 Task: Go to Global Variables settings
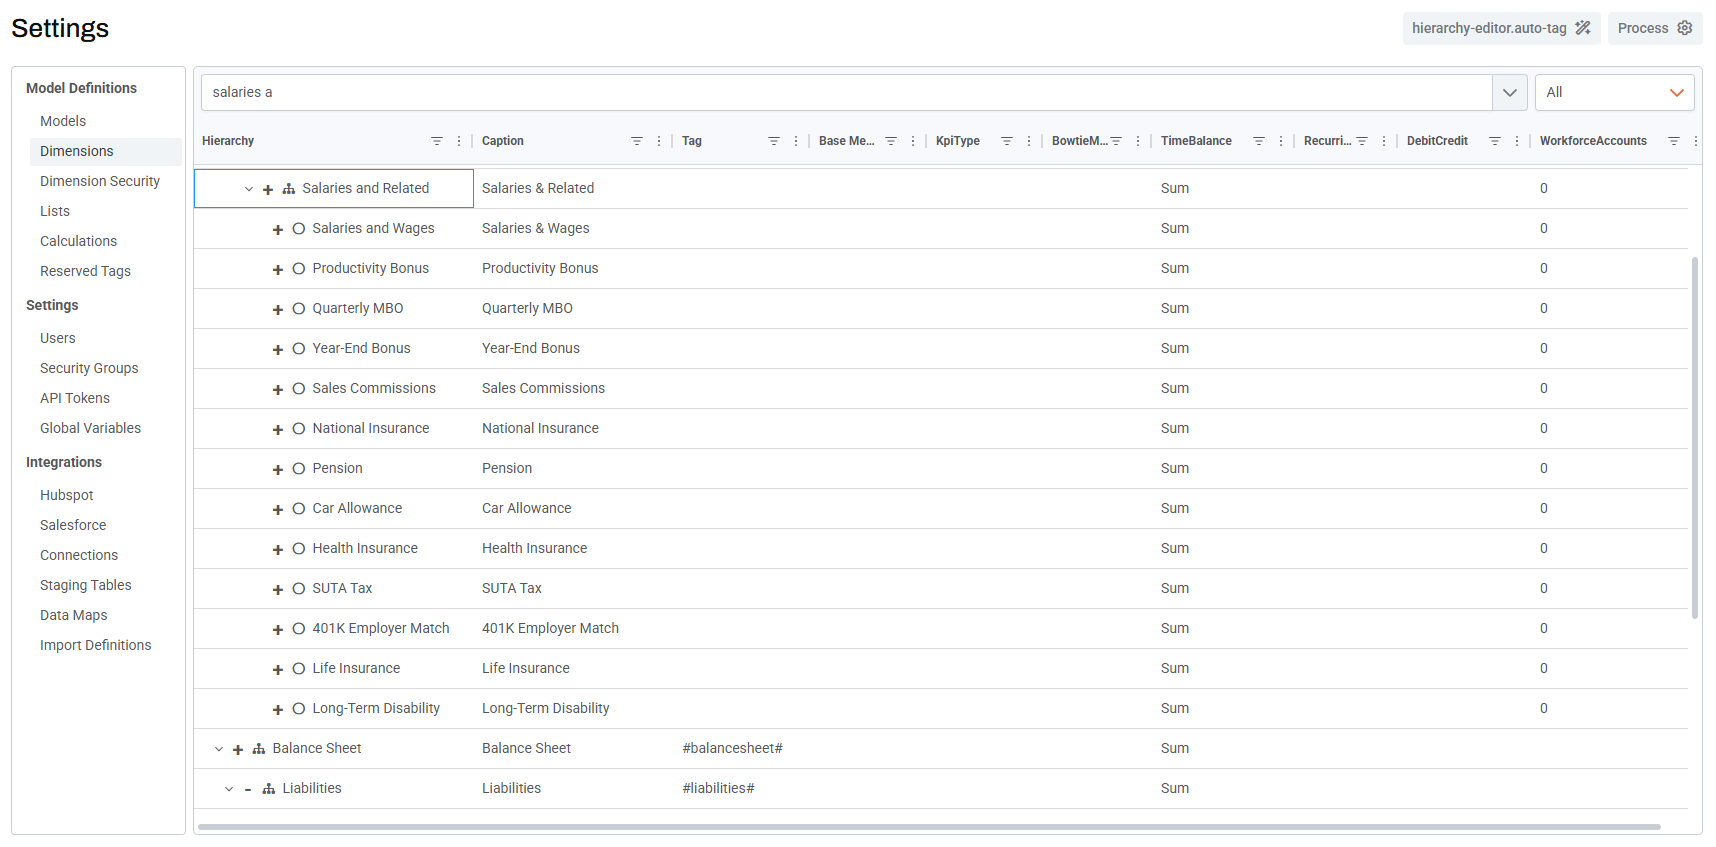(90, 428)
